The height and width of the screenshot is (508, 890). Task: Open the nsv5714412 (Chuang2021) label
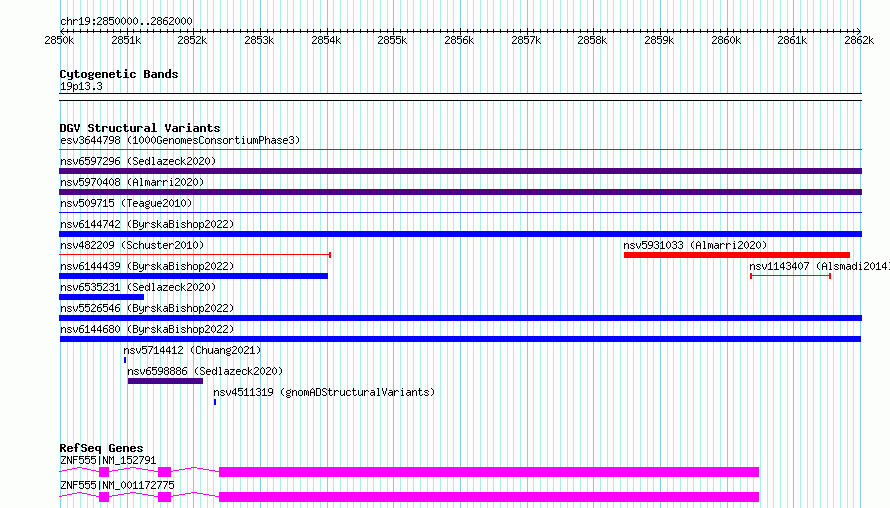[192, 350]
